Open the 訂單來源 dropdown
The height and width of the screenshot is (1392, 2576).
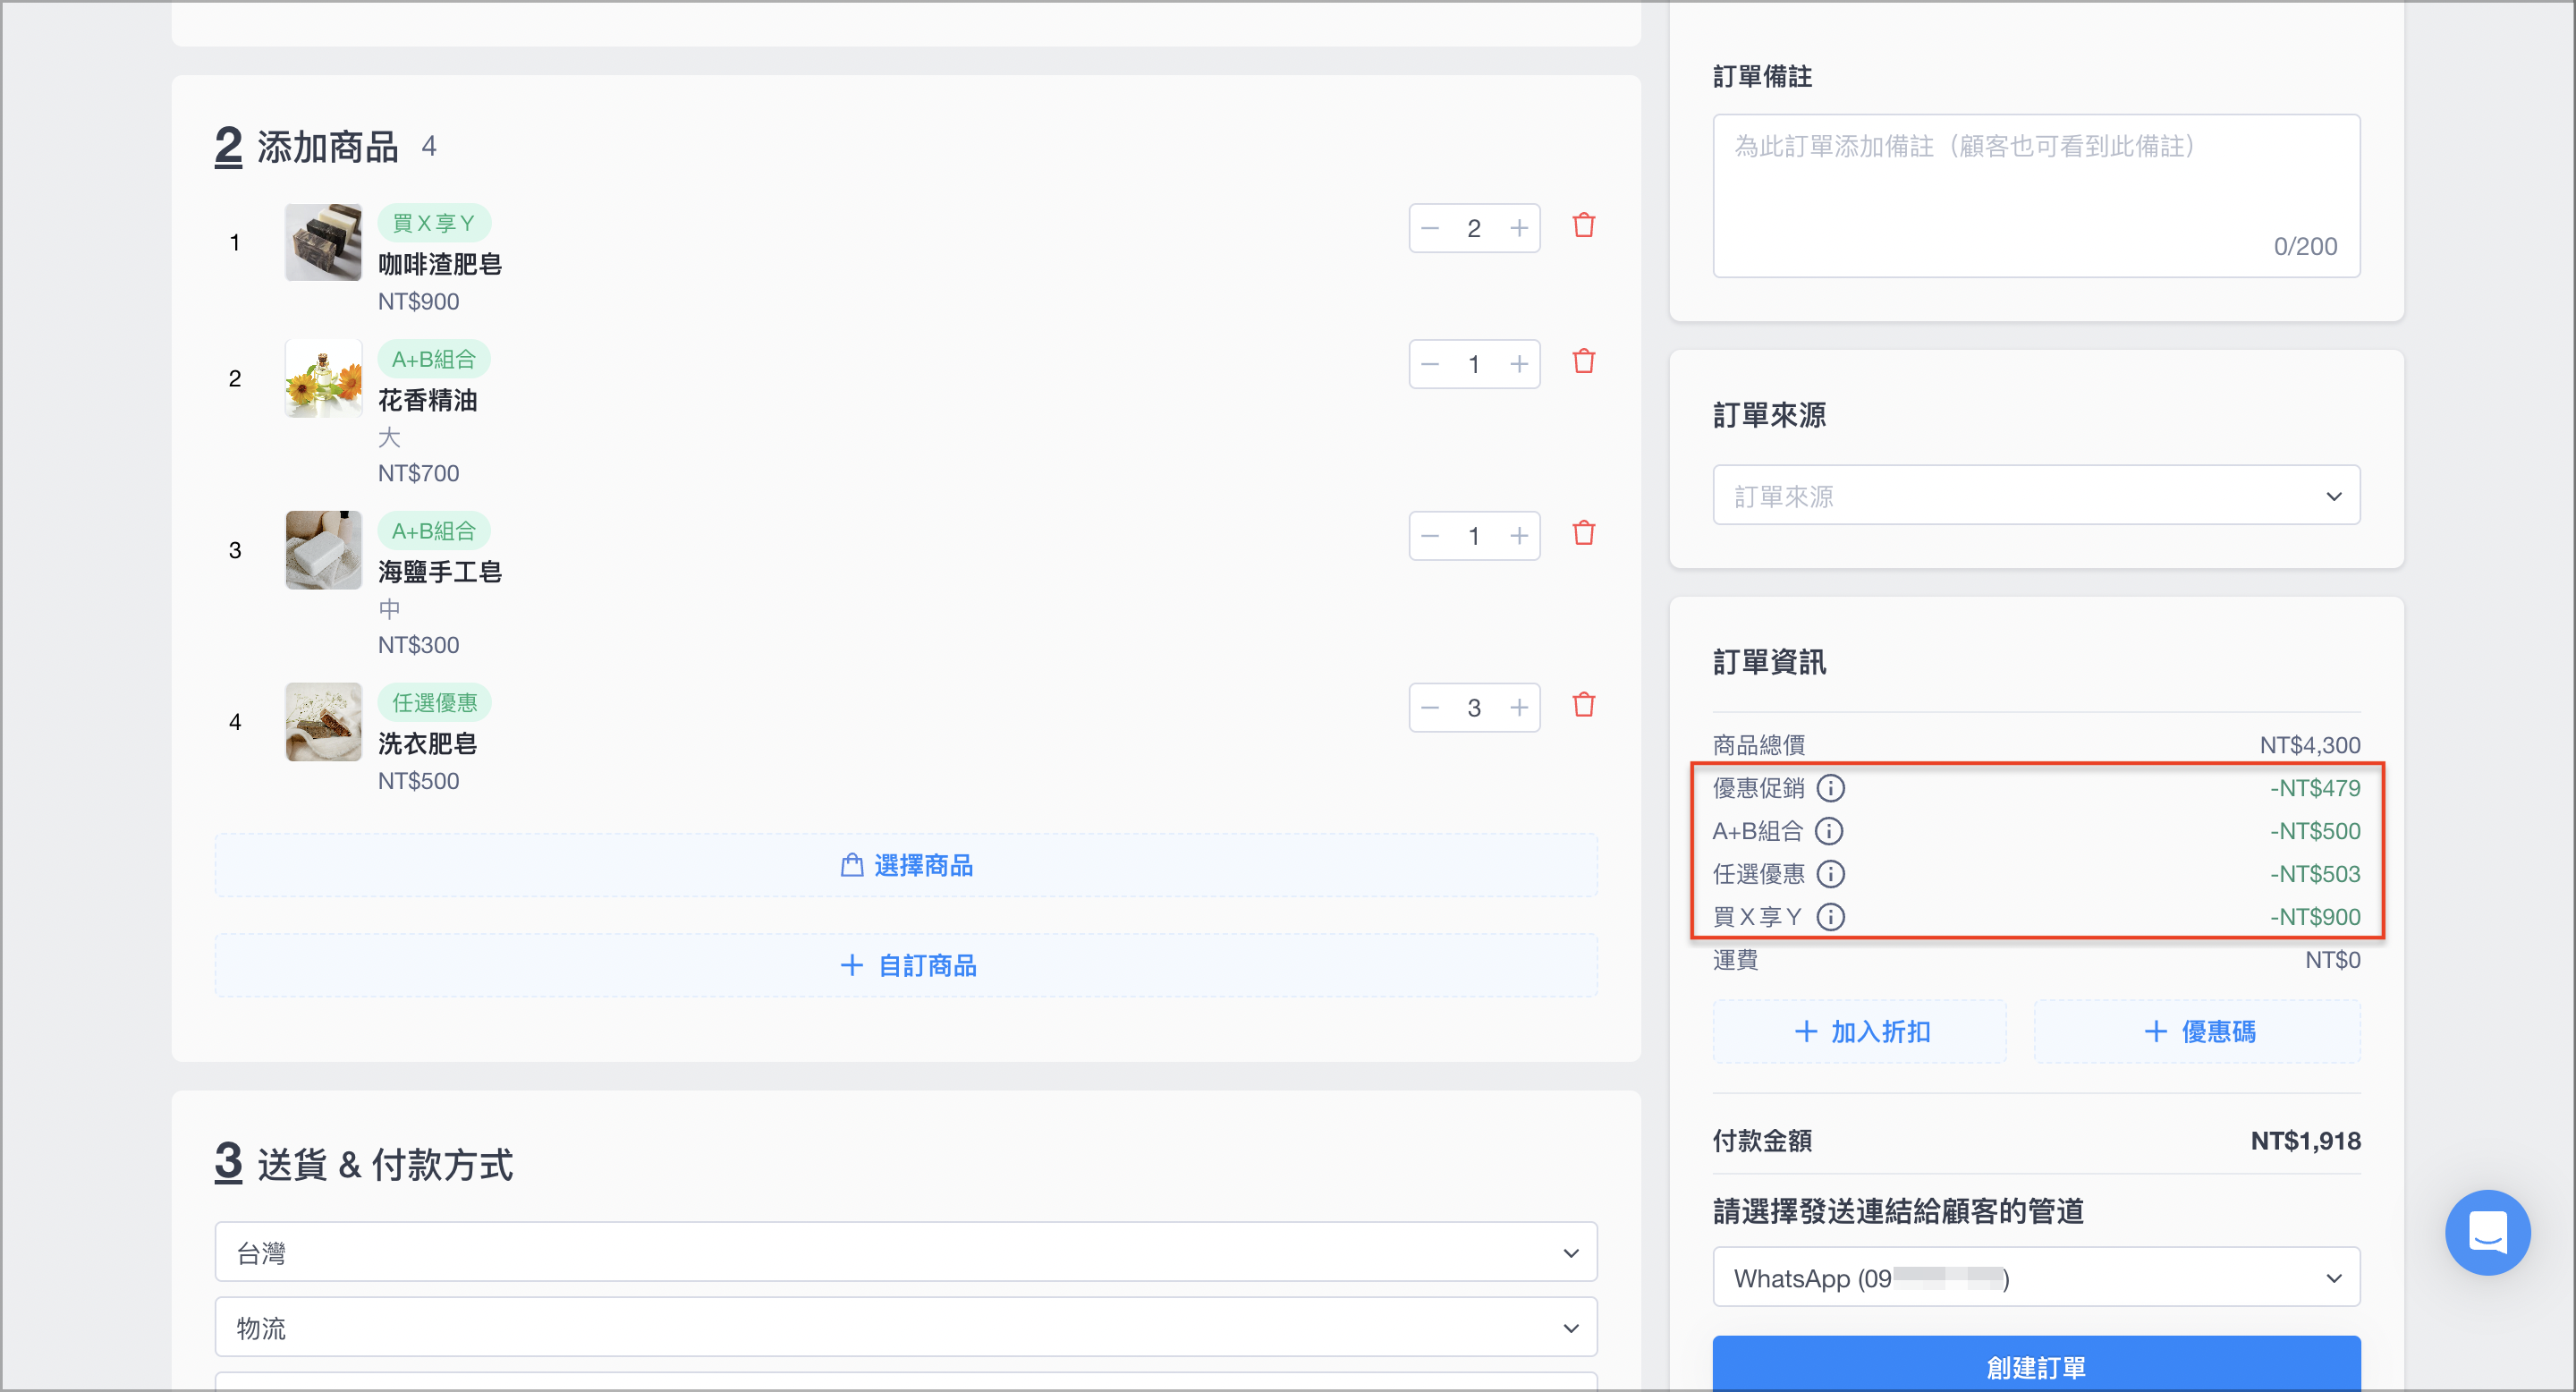point(2037,496)
